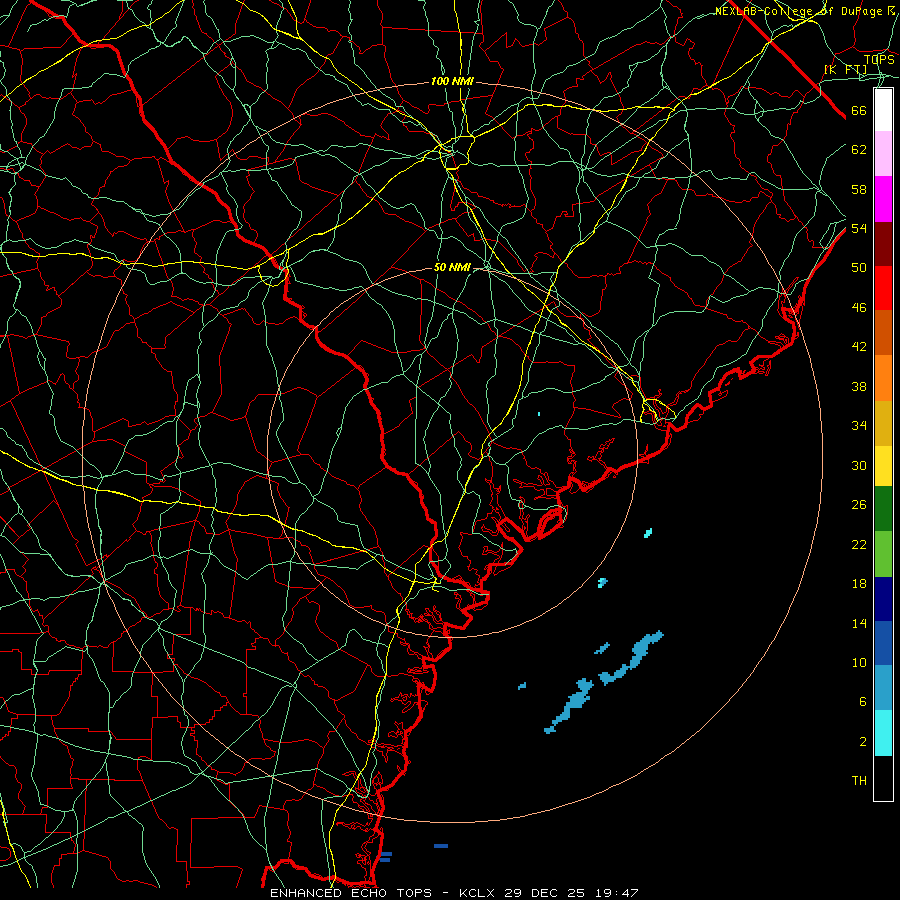Click the gold swatch near 34
Screen dimensions: 900x900
click(x=883, y=423)
